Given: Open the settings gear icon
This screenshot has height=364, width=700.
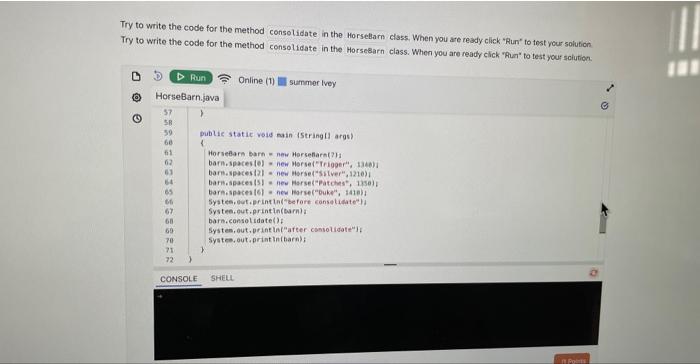Looking at the screenshot, I should tap(137, 97).
